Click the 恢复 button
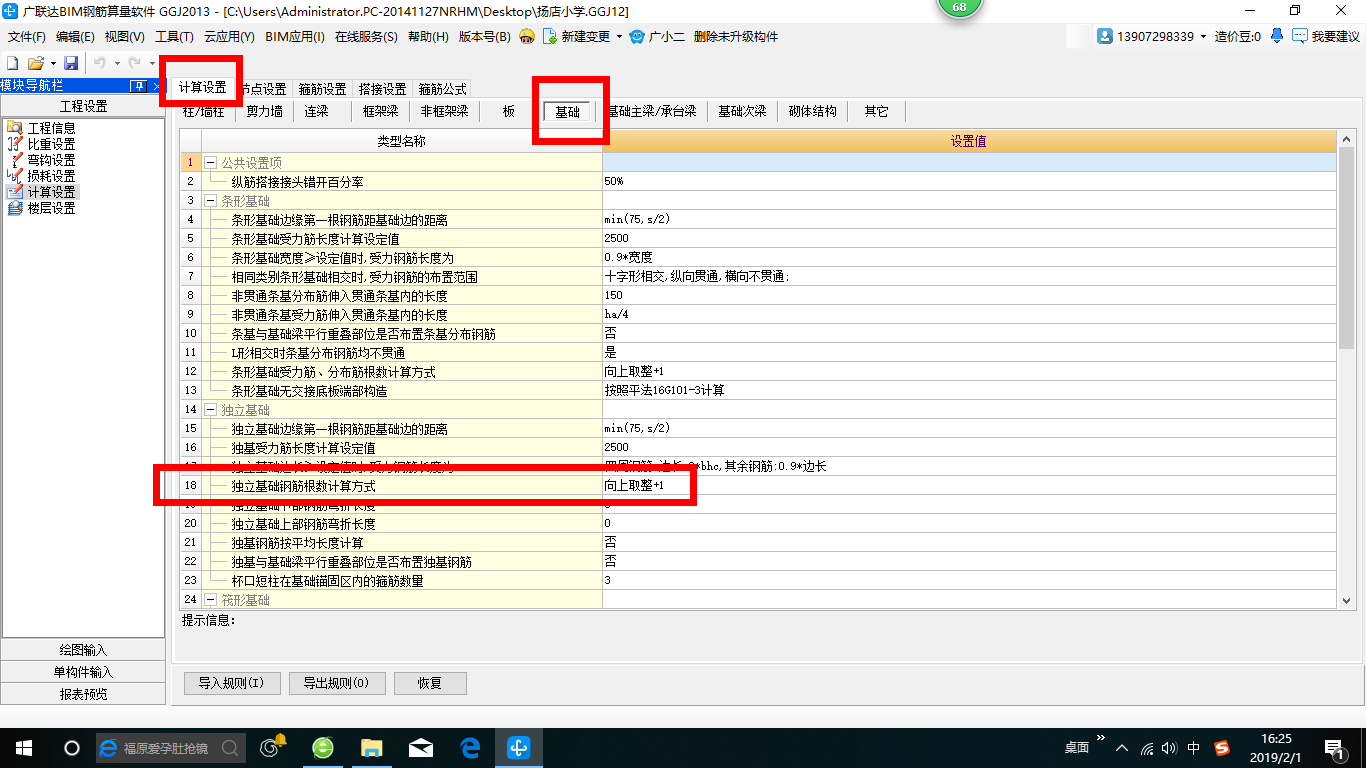The width and height of the screenshot is (1366, 768). pos(430,684)
